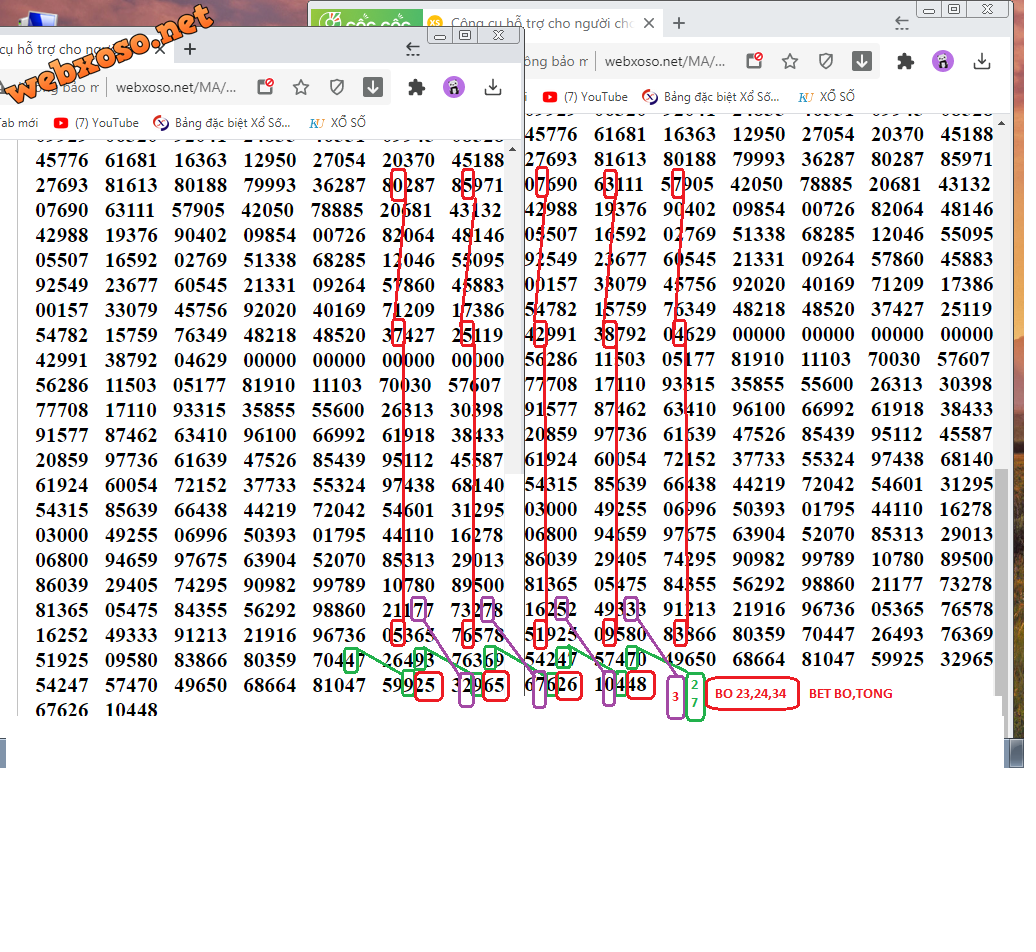
Task: Maximize the left browser window
Action: coord(465,35)
